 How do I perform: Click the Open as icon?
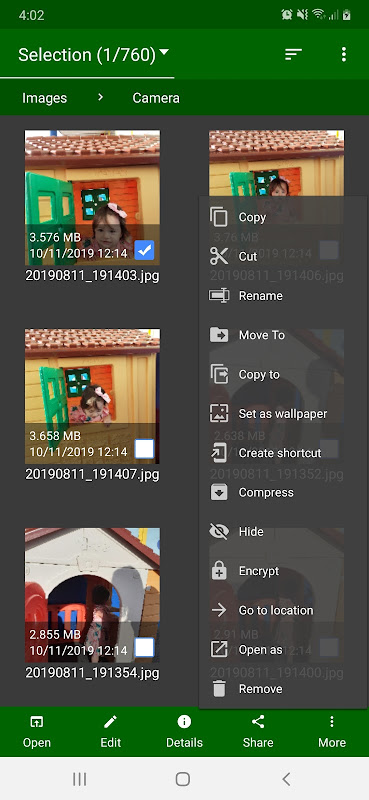[x=219, y=649]
